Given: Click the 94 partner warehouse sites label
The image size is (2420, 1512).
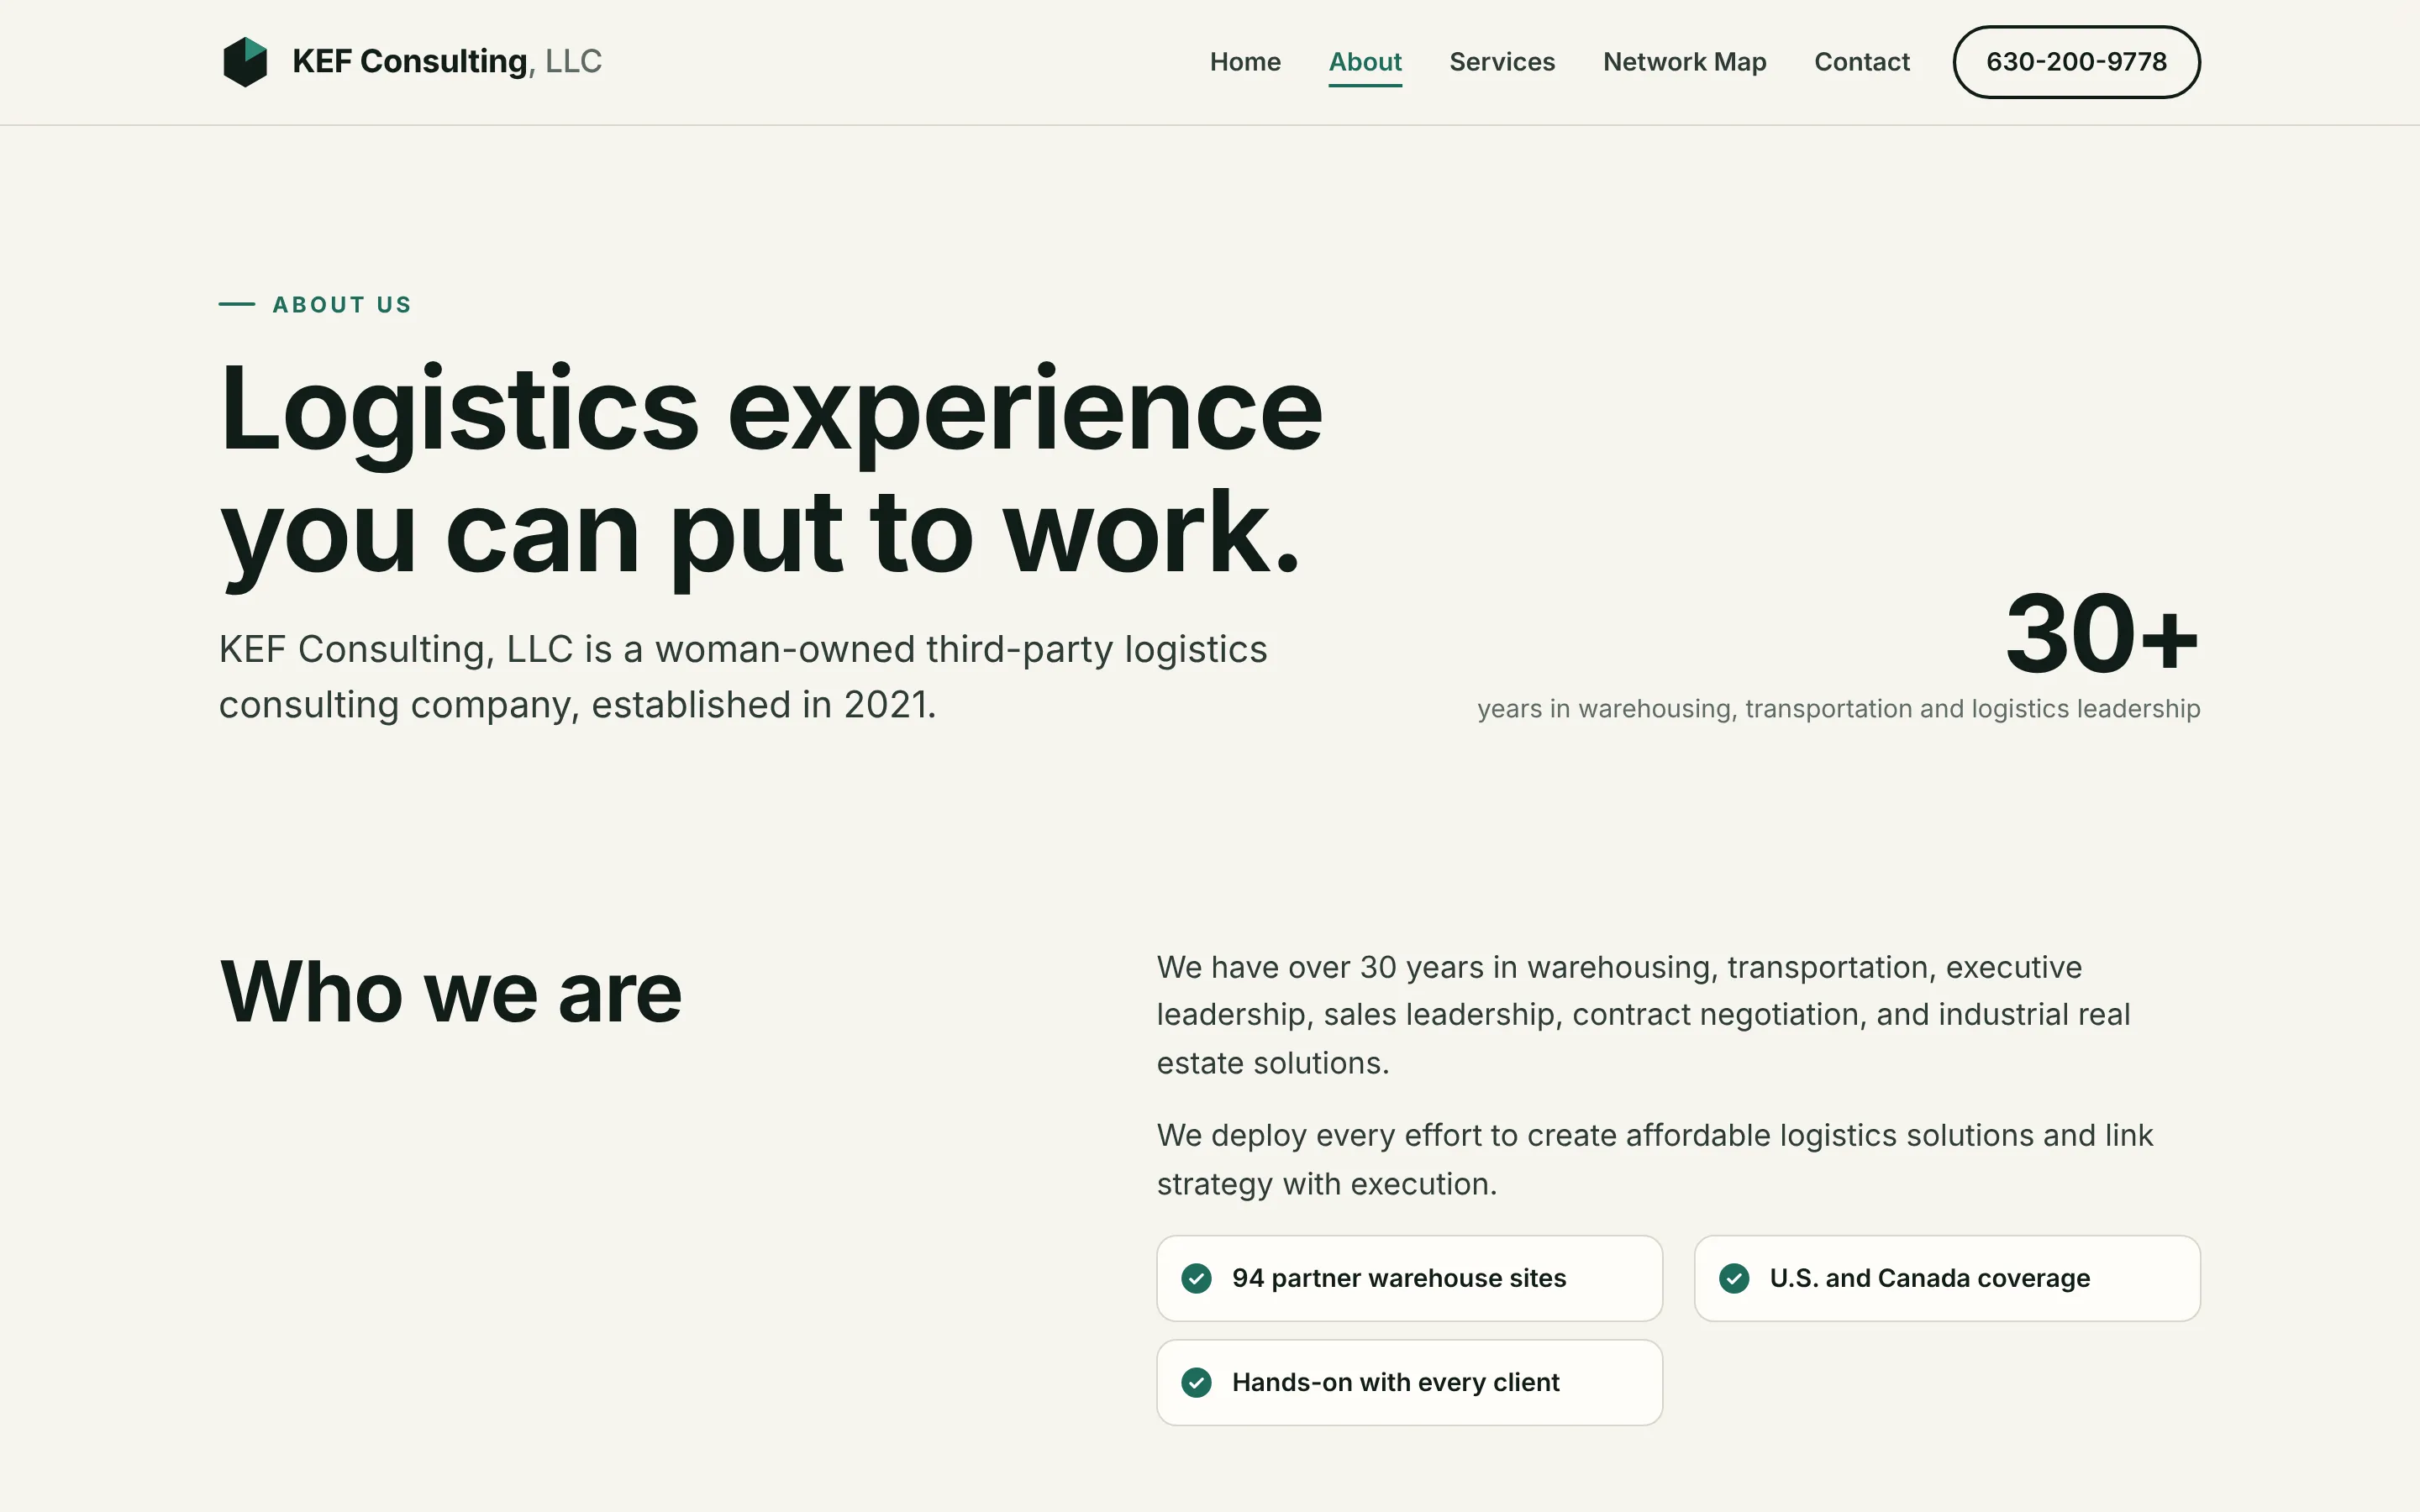Looking at the screenshot, I should pyautogui.click(x=1399, y=1278).
